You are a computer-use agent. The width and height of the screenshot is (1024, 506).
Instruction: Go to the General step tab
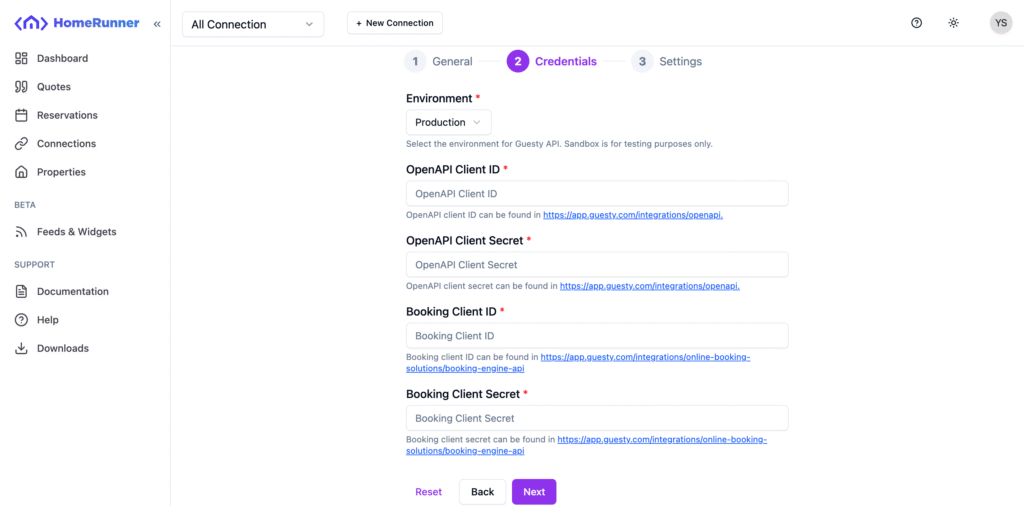(439, 61)
